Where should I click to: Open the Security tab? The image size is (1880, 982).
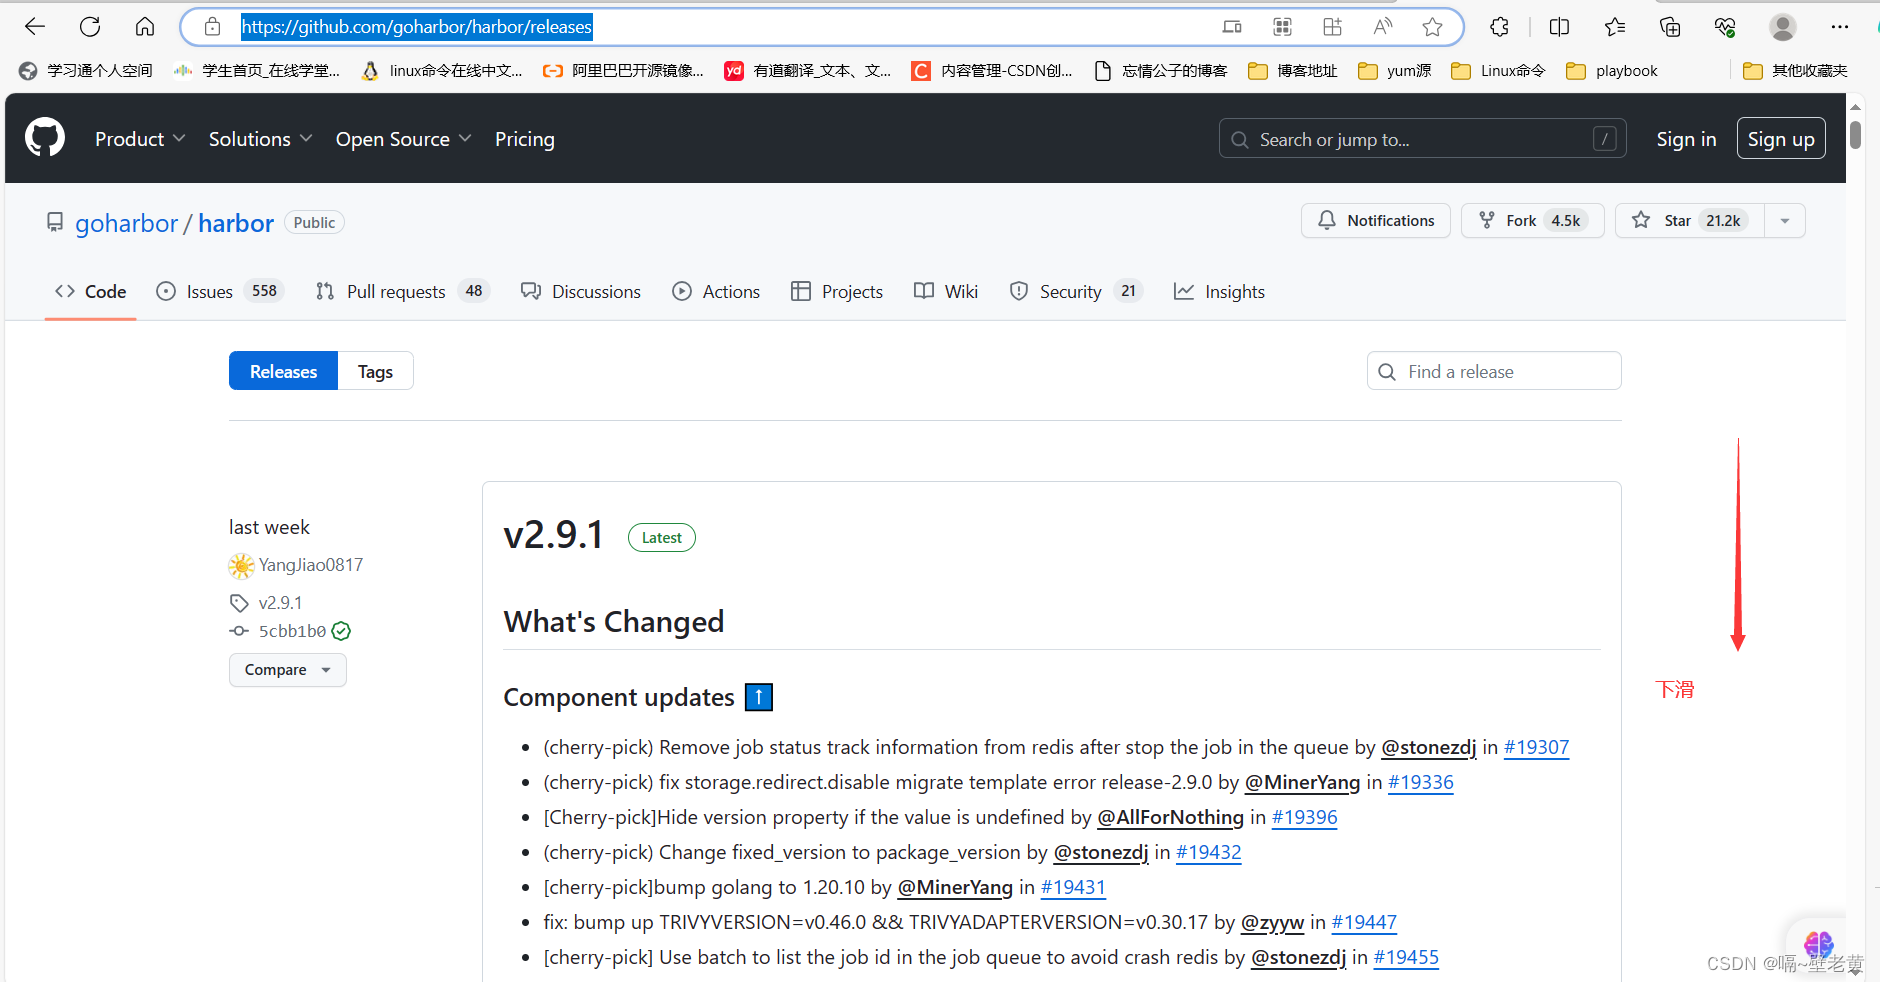[1076, 291]
